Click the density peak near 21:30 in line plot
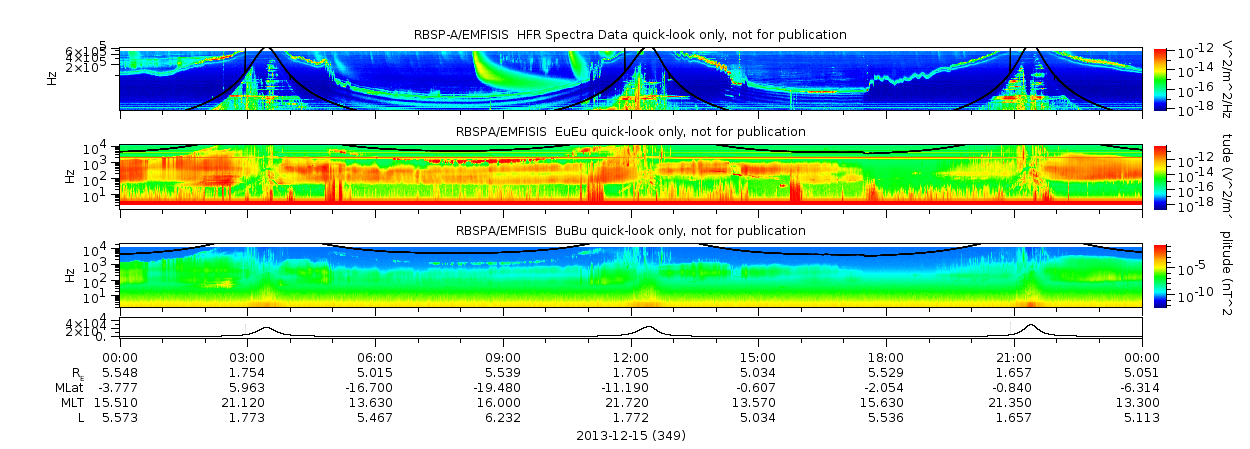Screen dimensions: 1250x449 (x=1032, y=326)
